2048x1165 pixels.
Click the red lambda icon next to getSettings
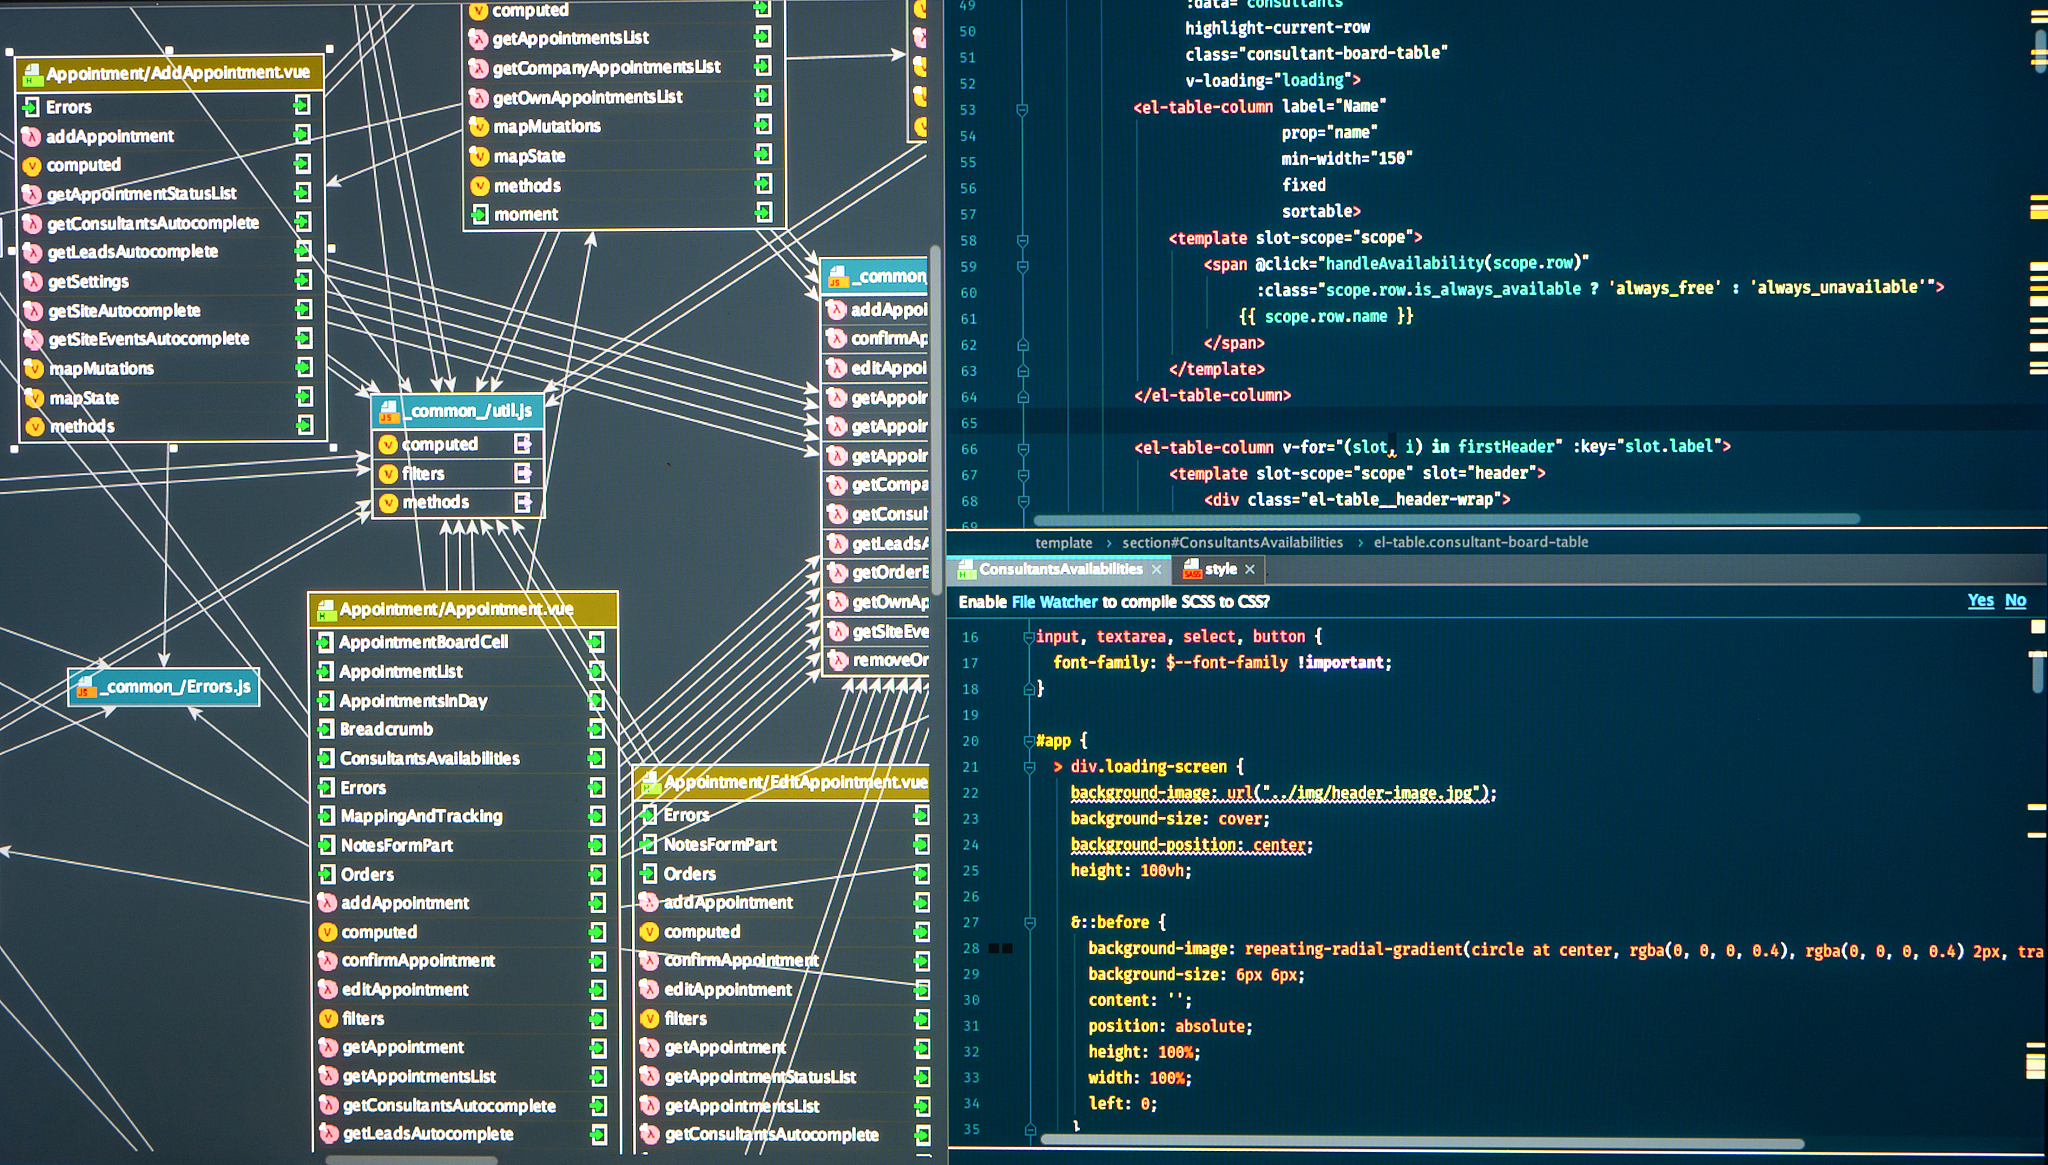coord(33,282)
